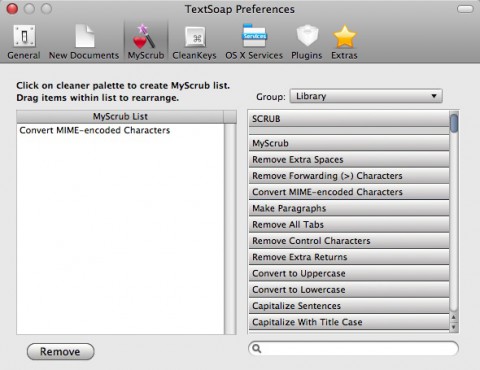Add Capitalize Sentences cleaner
This screenshot has height=370, width=480.
pyautogui.click(x=349, y=306)
